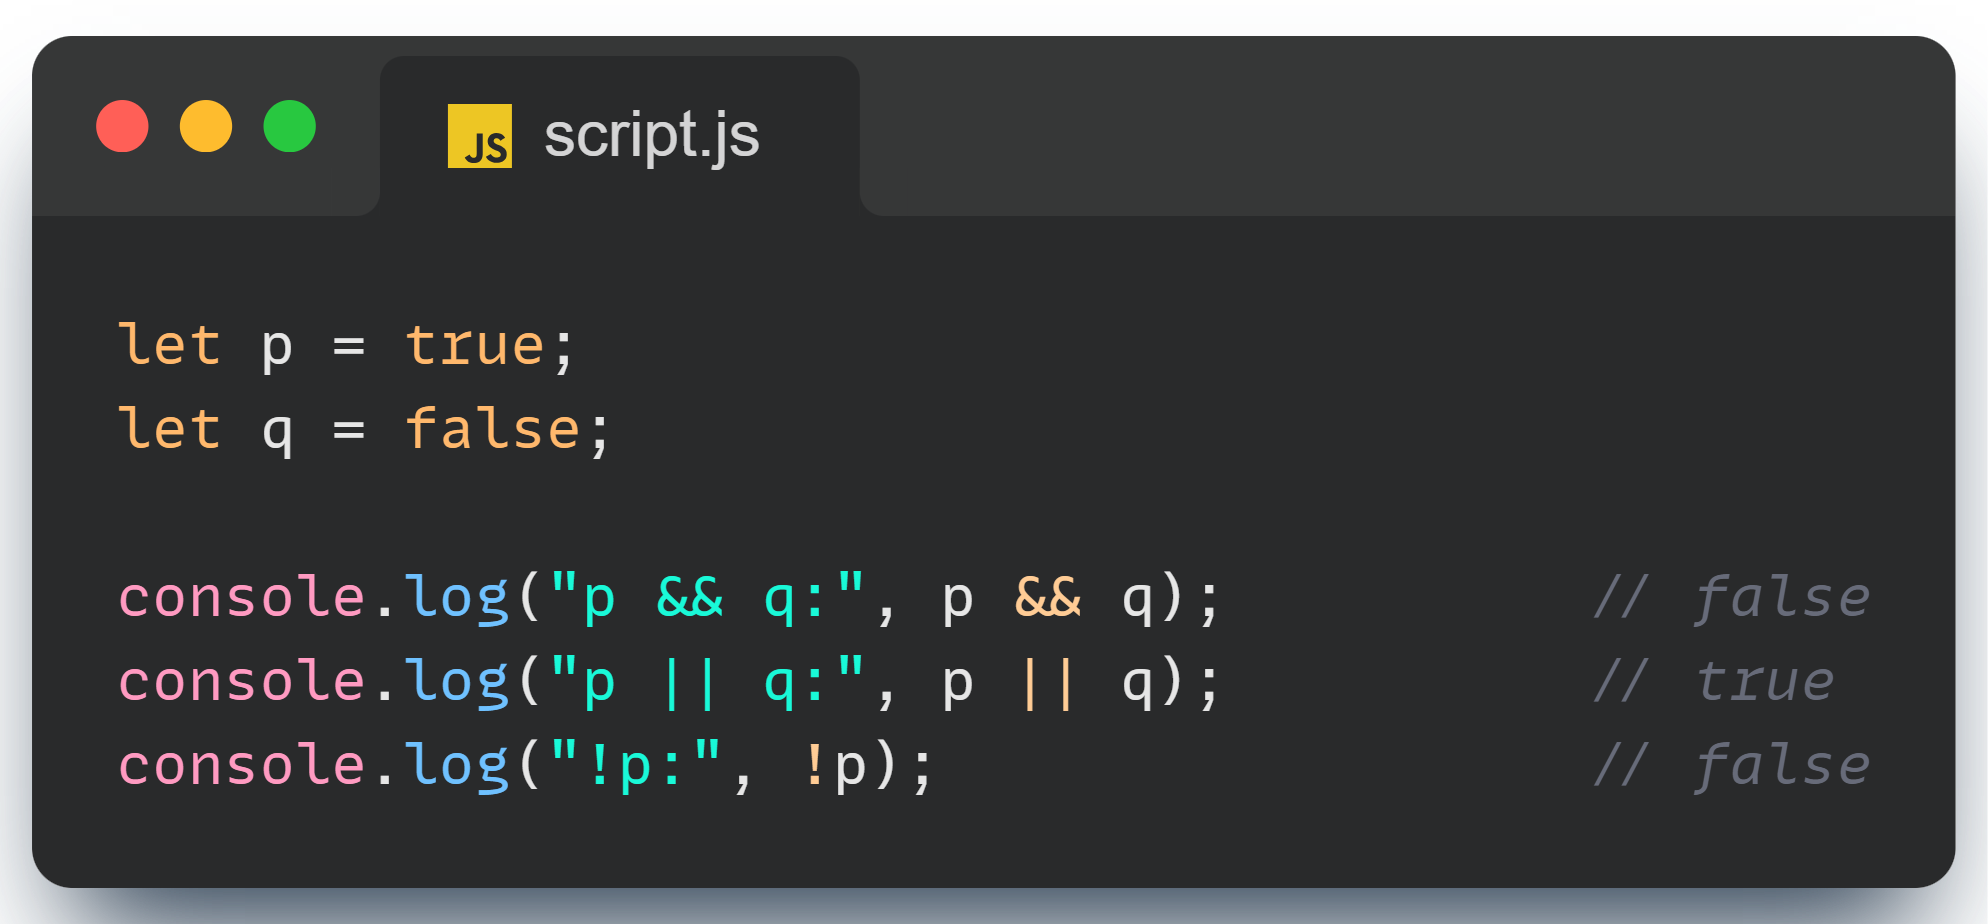This screenshot has width=1988, height=924.
Task: Click the line 'let p = true;'
Action: 347,347
